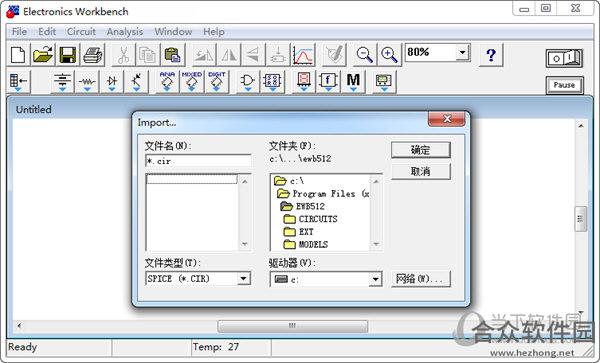Click the Temp: 27 status field
The width and height of the screenshot is (600, 363).
231,347
